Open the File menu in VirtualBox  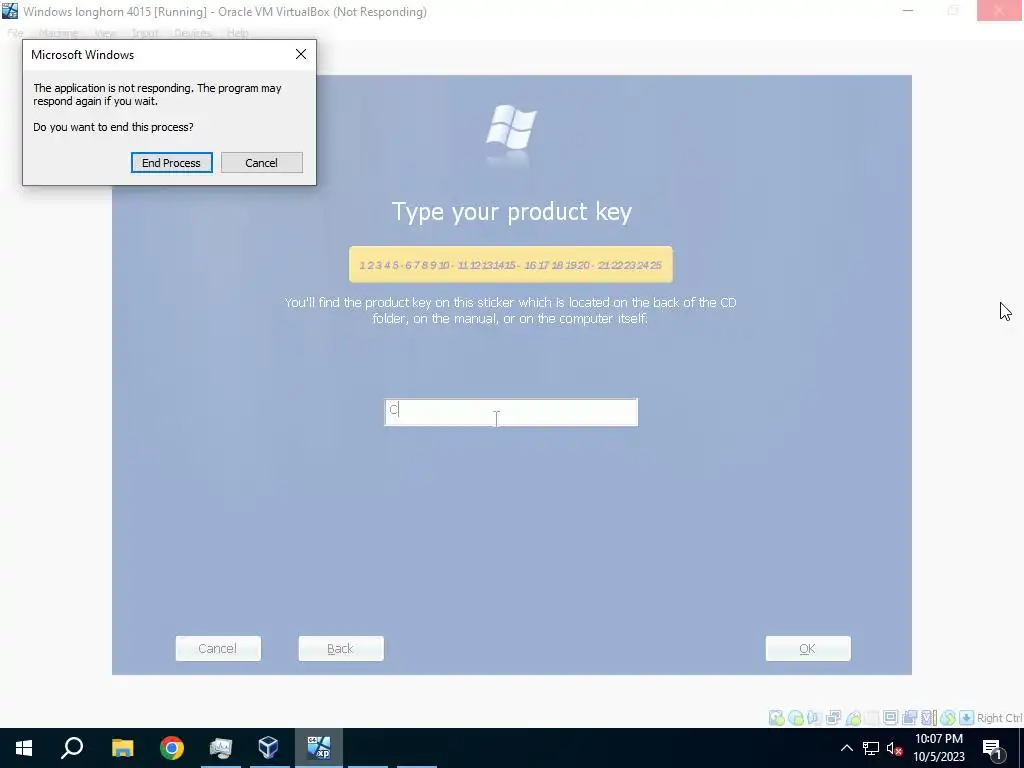pyautogui.click(x=15, y=33)
